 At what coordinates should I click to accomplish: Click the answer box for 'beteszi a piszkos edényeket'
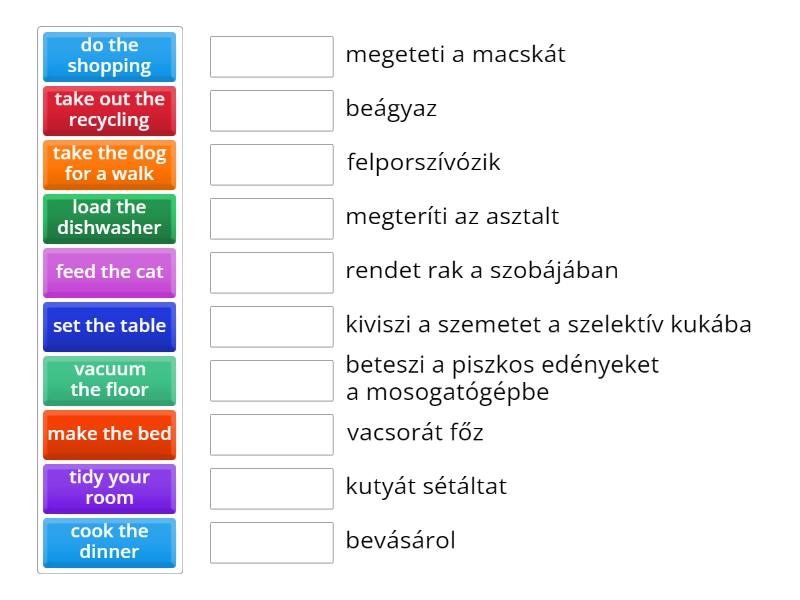click(x=272, y=381)
